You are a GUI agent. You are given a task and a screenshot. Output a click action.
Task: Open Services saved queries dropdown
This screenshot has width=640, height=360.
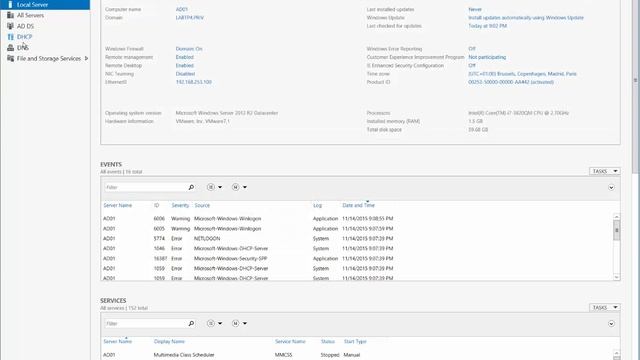coord(239,323)
